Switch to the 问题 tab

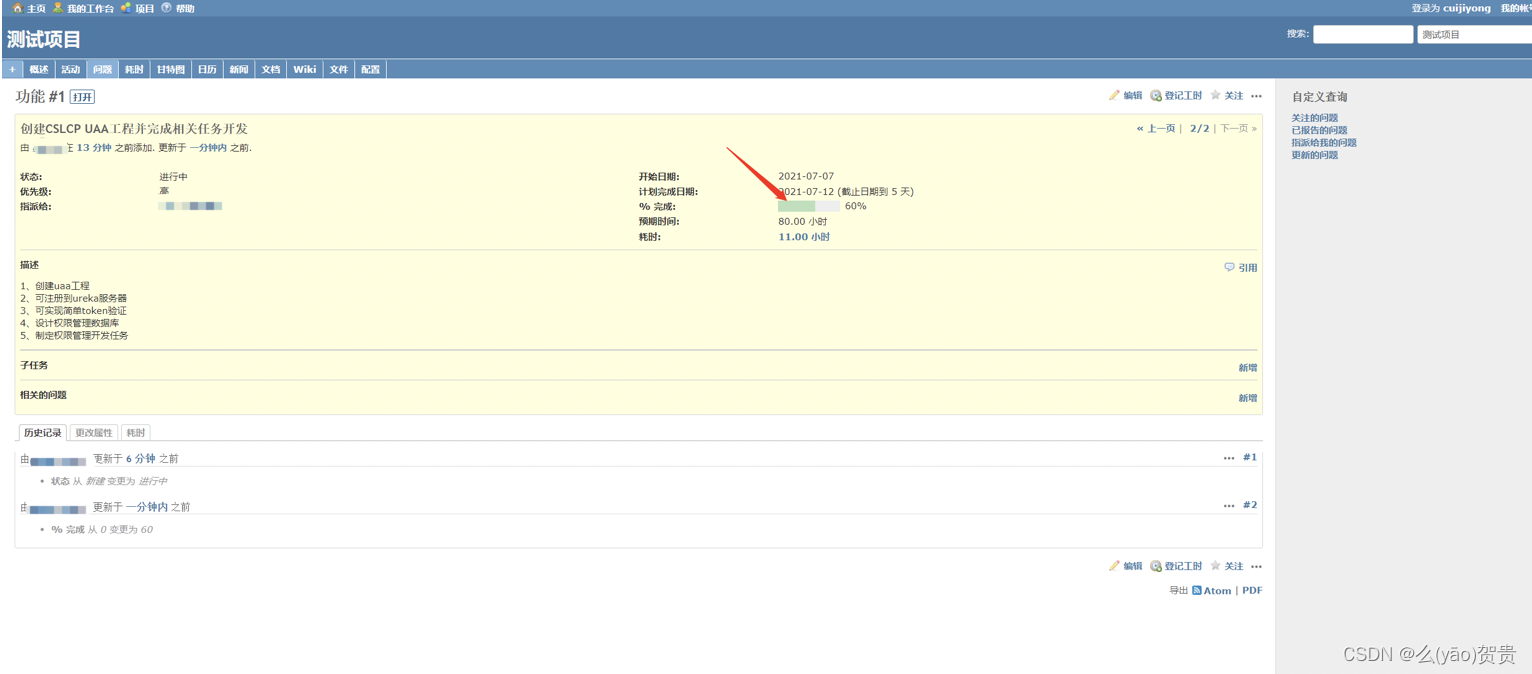[102, 69]
